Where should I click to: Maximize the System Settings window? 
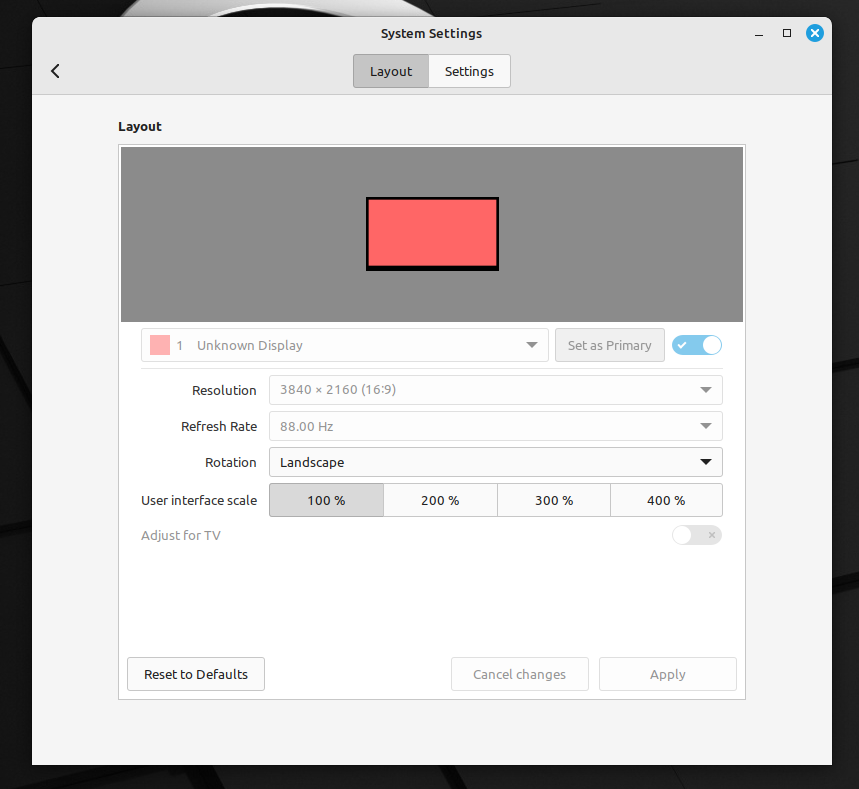[787, 33]
